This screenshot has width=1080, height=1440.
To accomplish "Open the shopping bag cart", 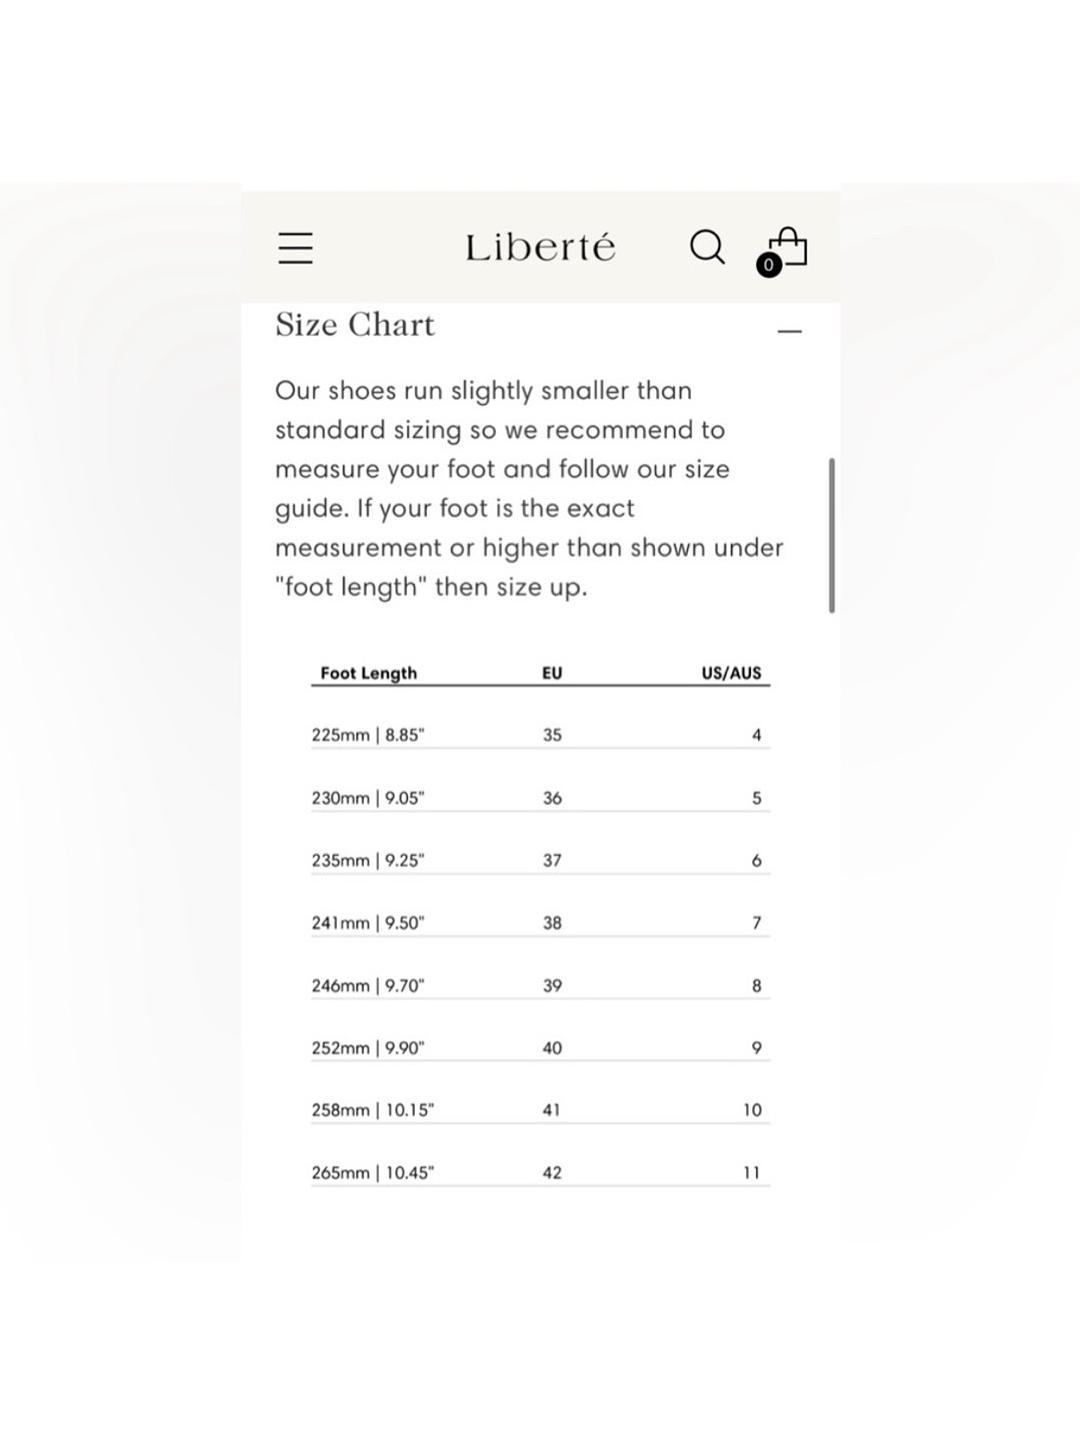I will [787, 247].
